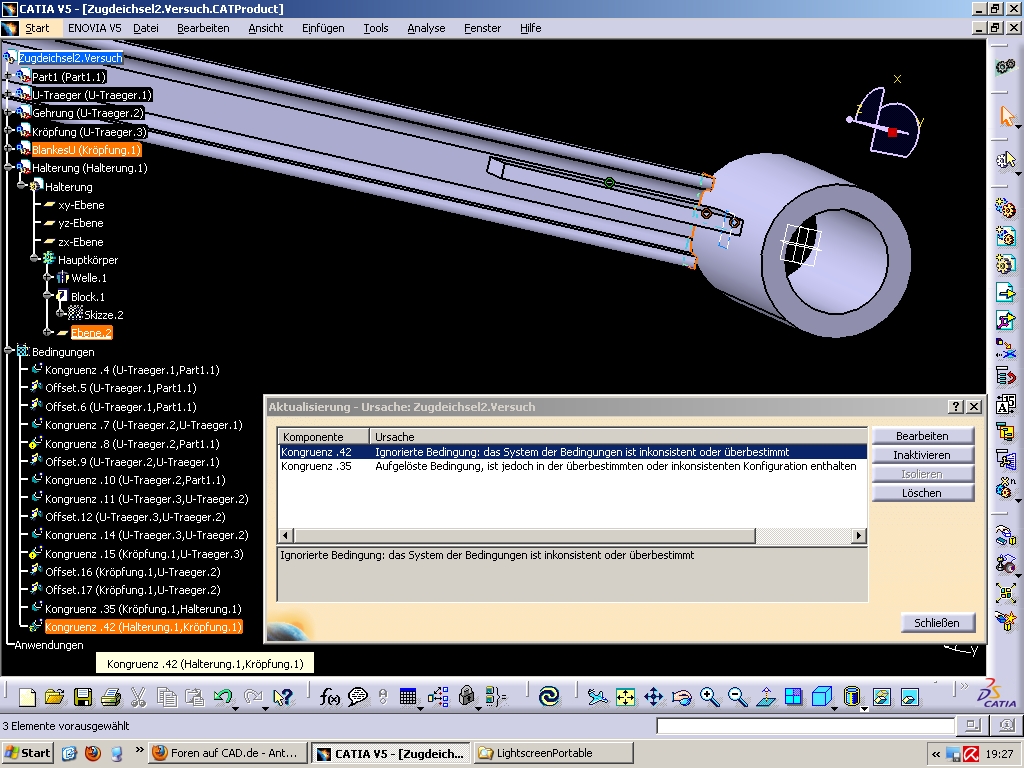Zoom out with the magnifier minus icon
The image size is (1024, 768).
click(x=737, y=697)
